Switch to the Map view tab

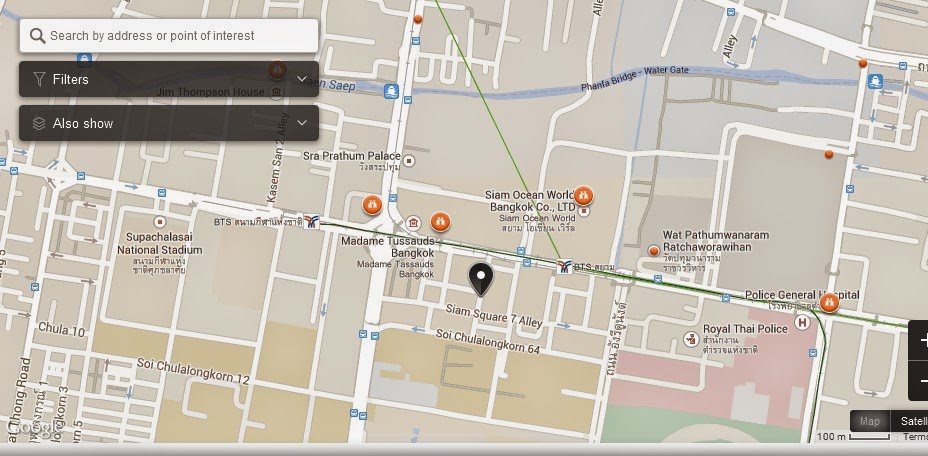(x=869, y=421)
